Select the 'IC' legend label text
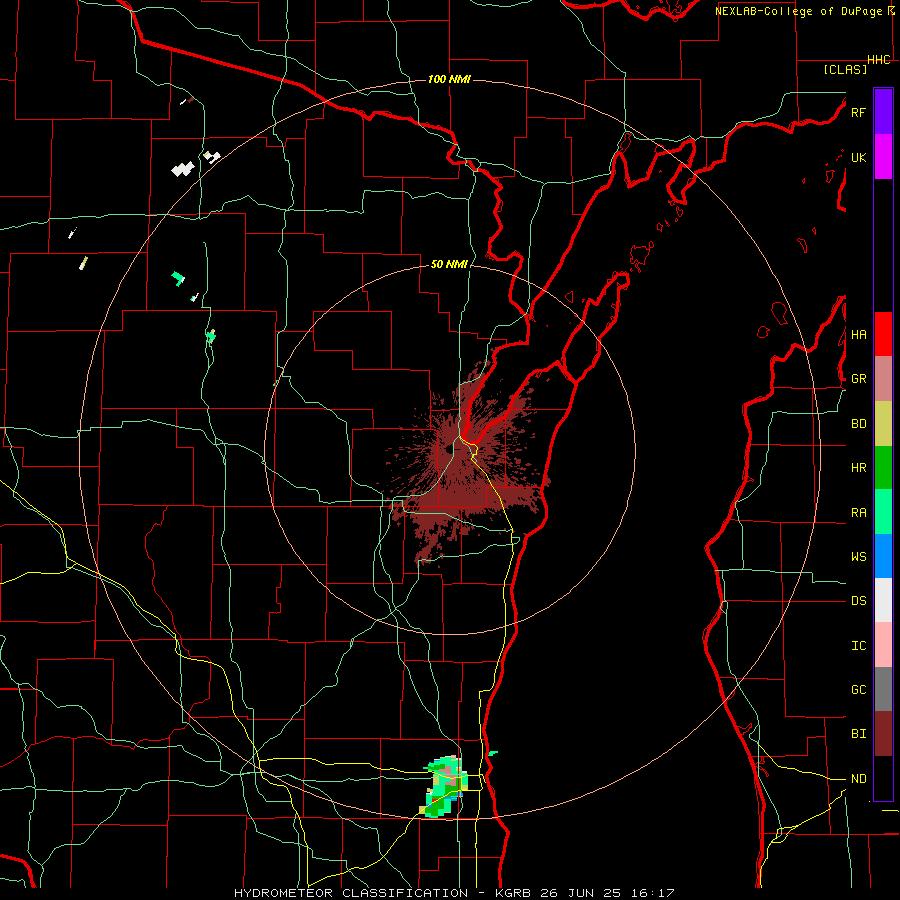The image size is (900, 900). coord(858,645)
